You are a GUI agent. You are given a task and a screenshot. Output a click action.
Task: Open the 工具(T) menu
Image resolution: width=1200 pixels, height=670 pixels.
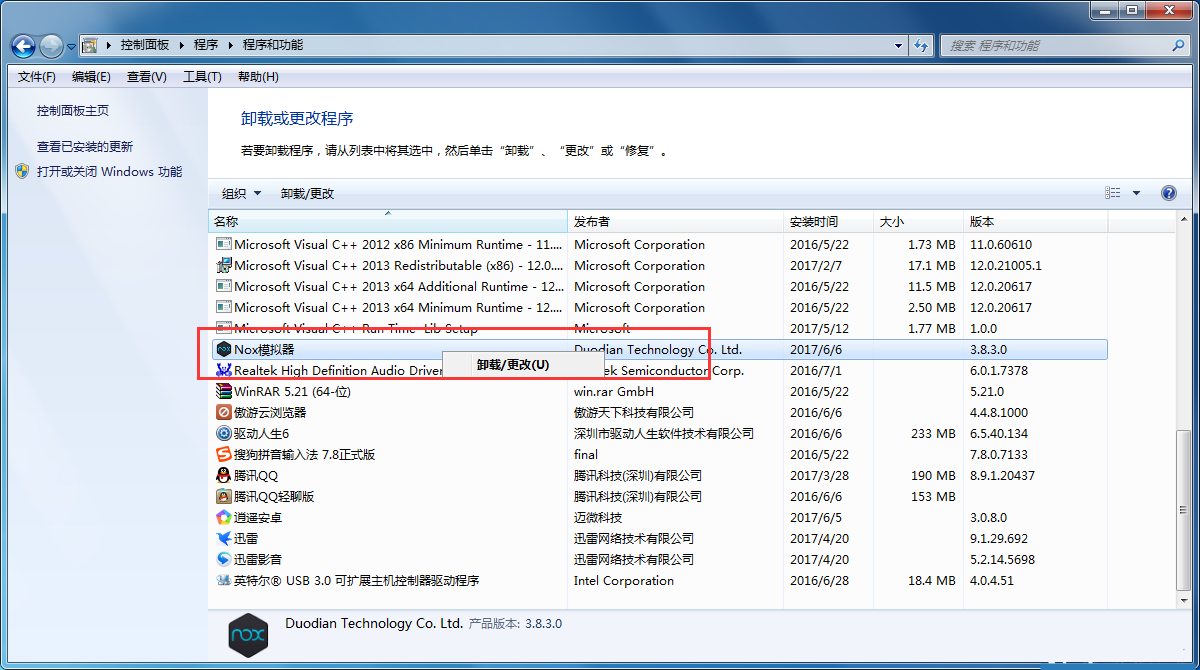pyautogui.click(x=202, y=77)
